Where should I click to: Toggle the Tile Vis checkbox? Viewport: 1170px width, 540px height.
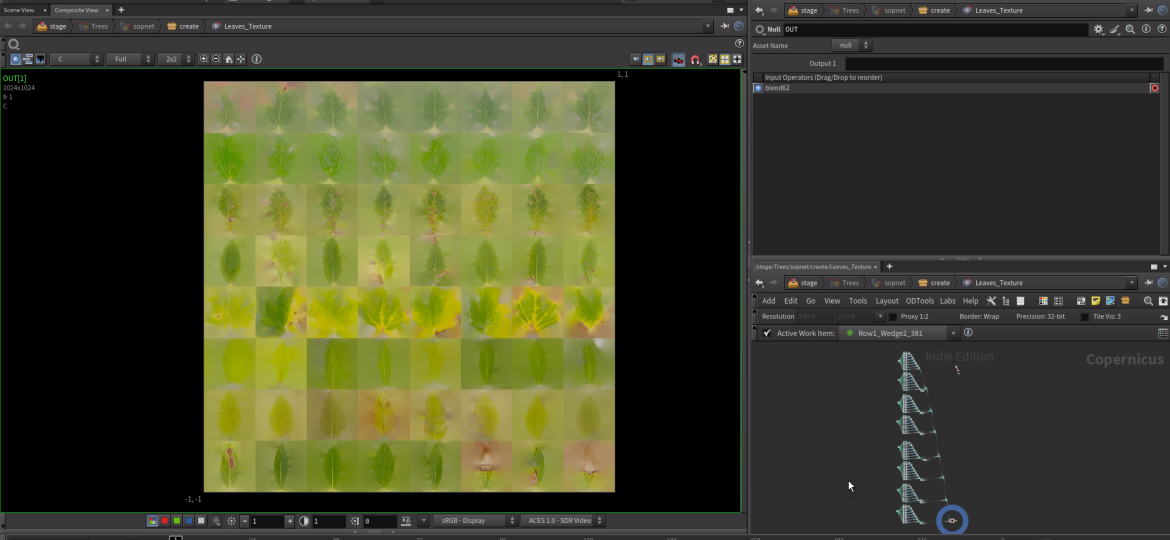tap(1085, 317)
